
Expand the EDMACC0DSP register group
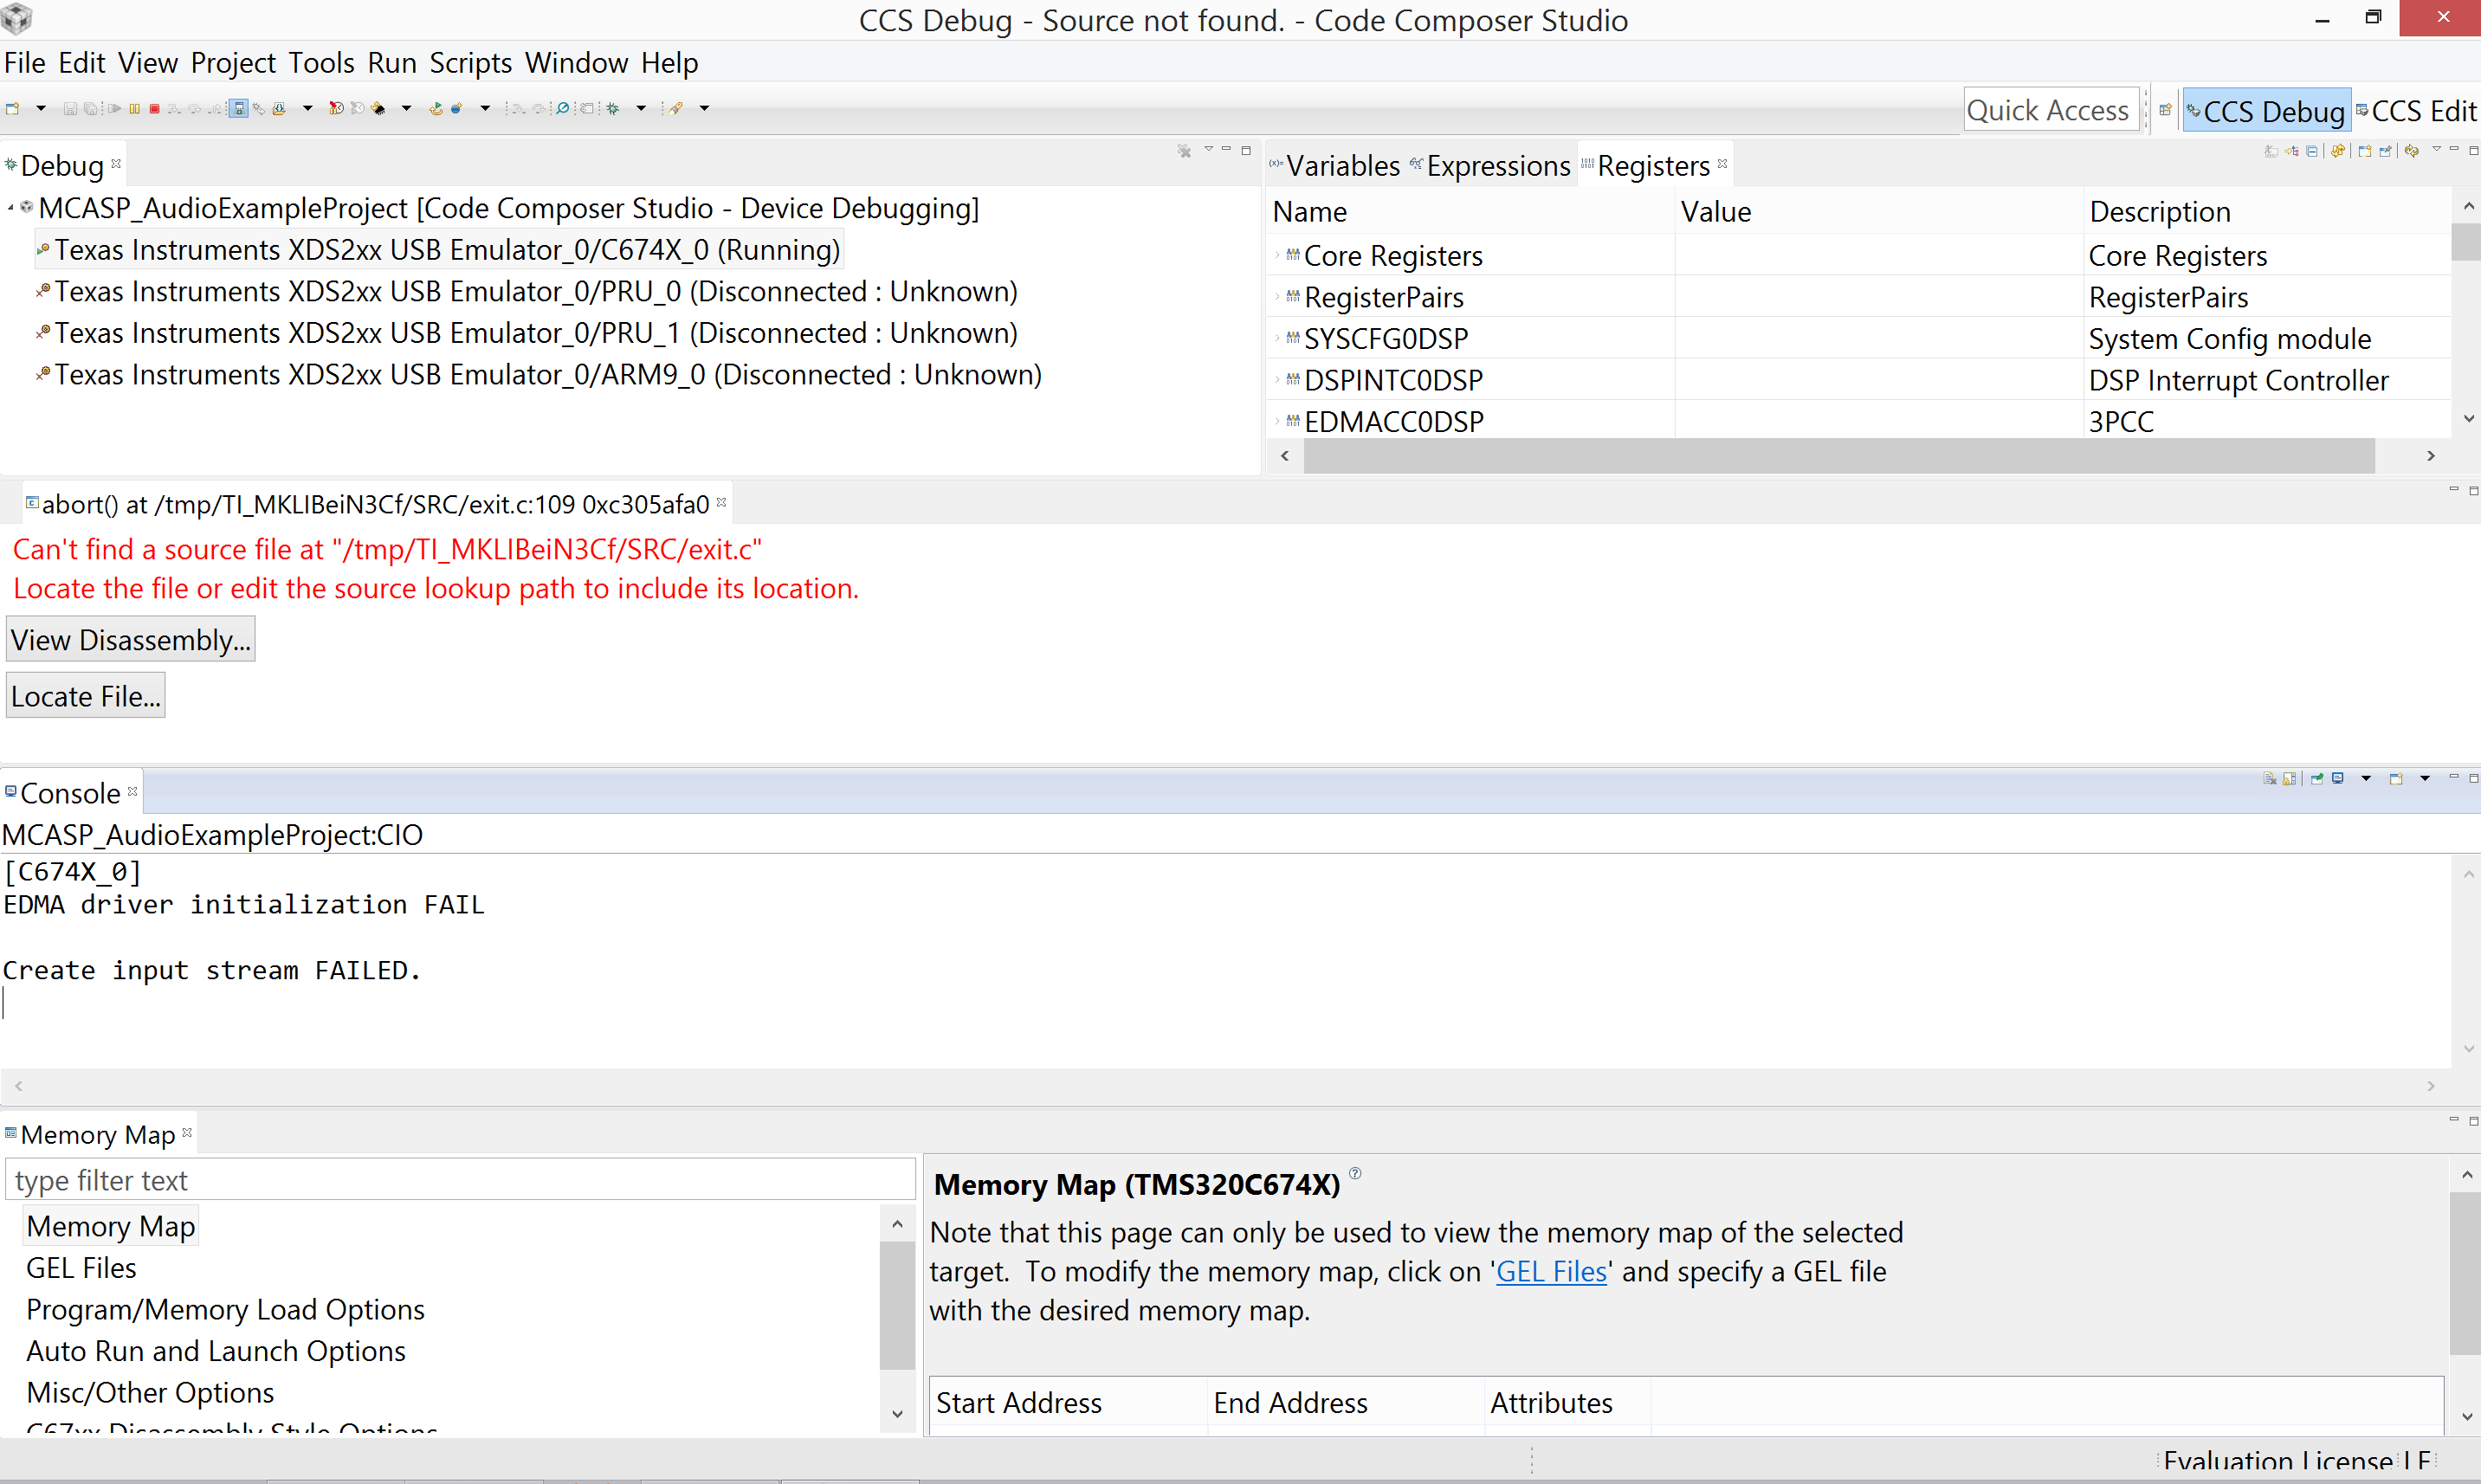tap(1277, 422)
